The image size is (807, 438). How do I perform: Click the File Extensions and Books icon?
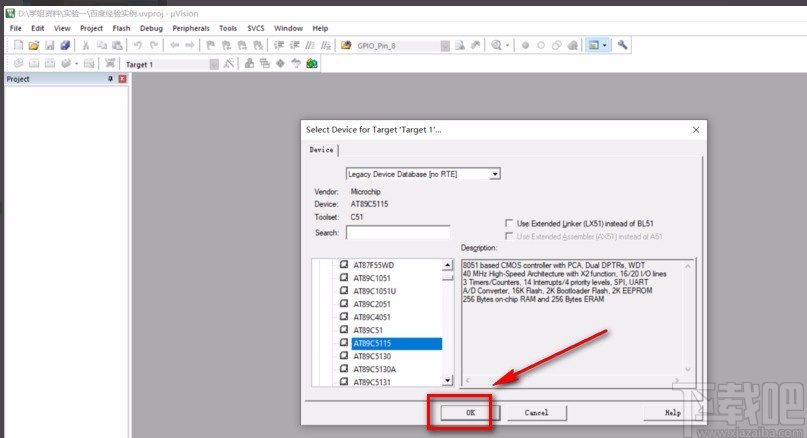249,64
